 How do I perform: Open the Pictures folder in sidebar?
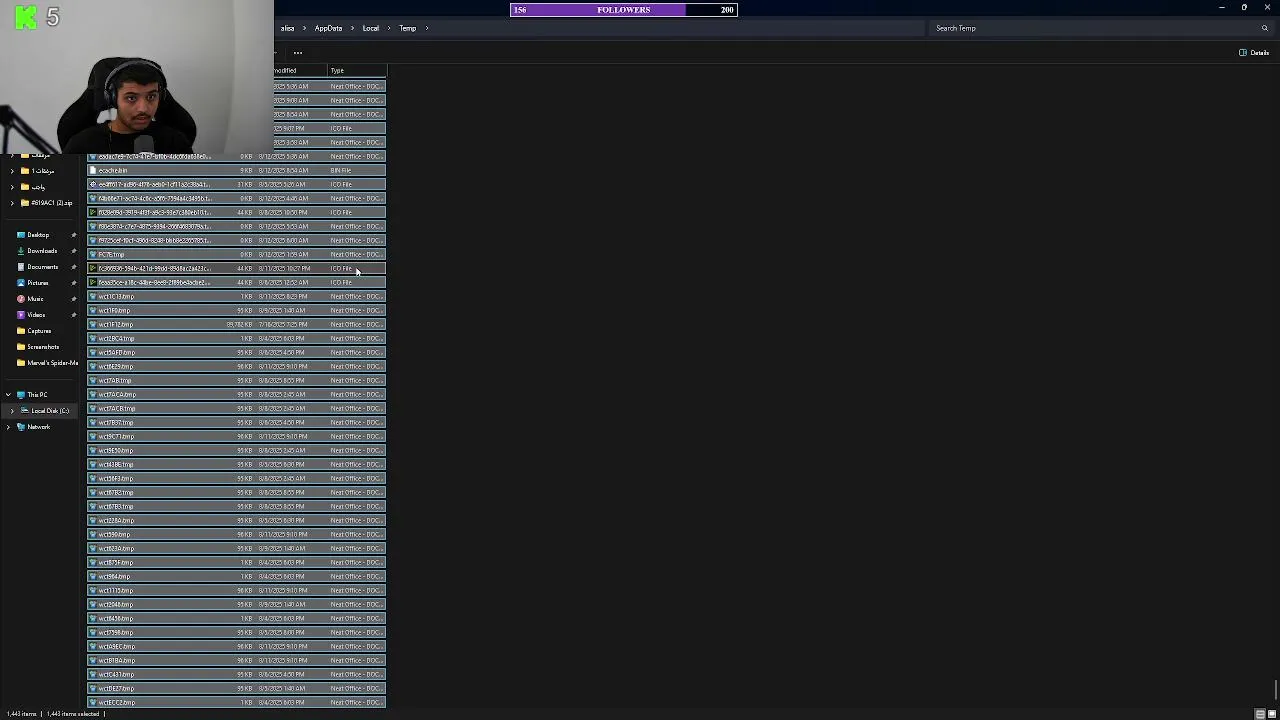click(38, 283)
